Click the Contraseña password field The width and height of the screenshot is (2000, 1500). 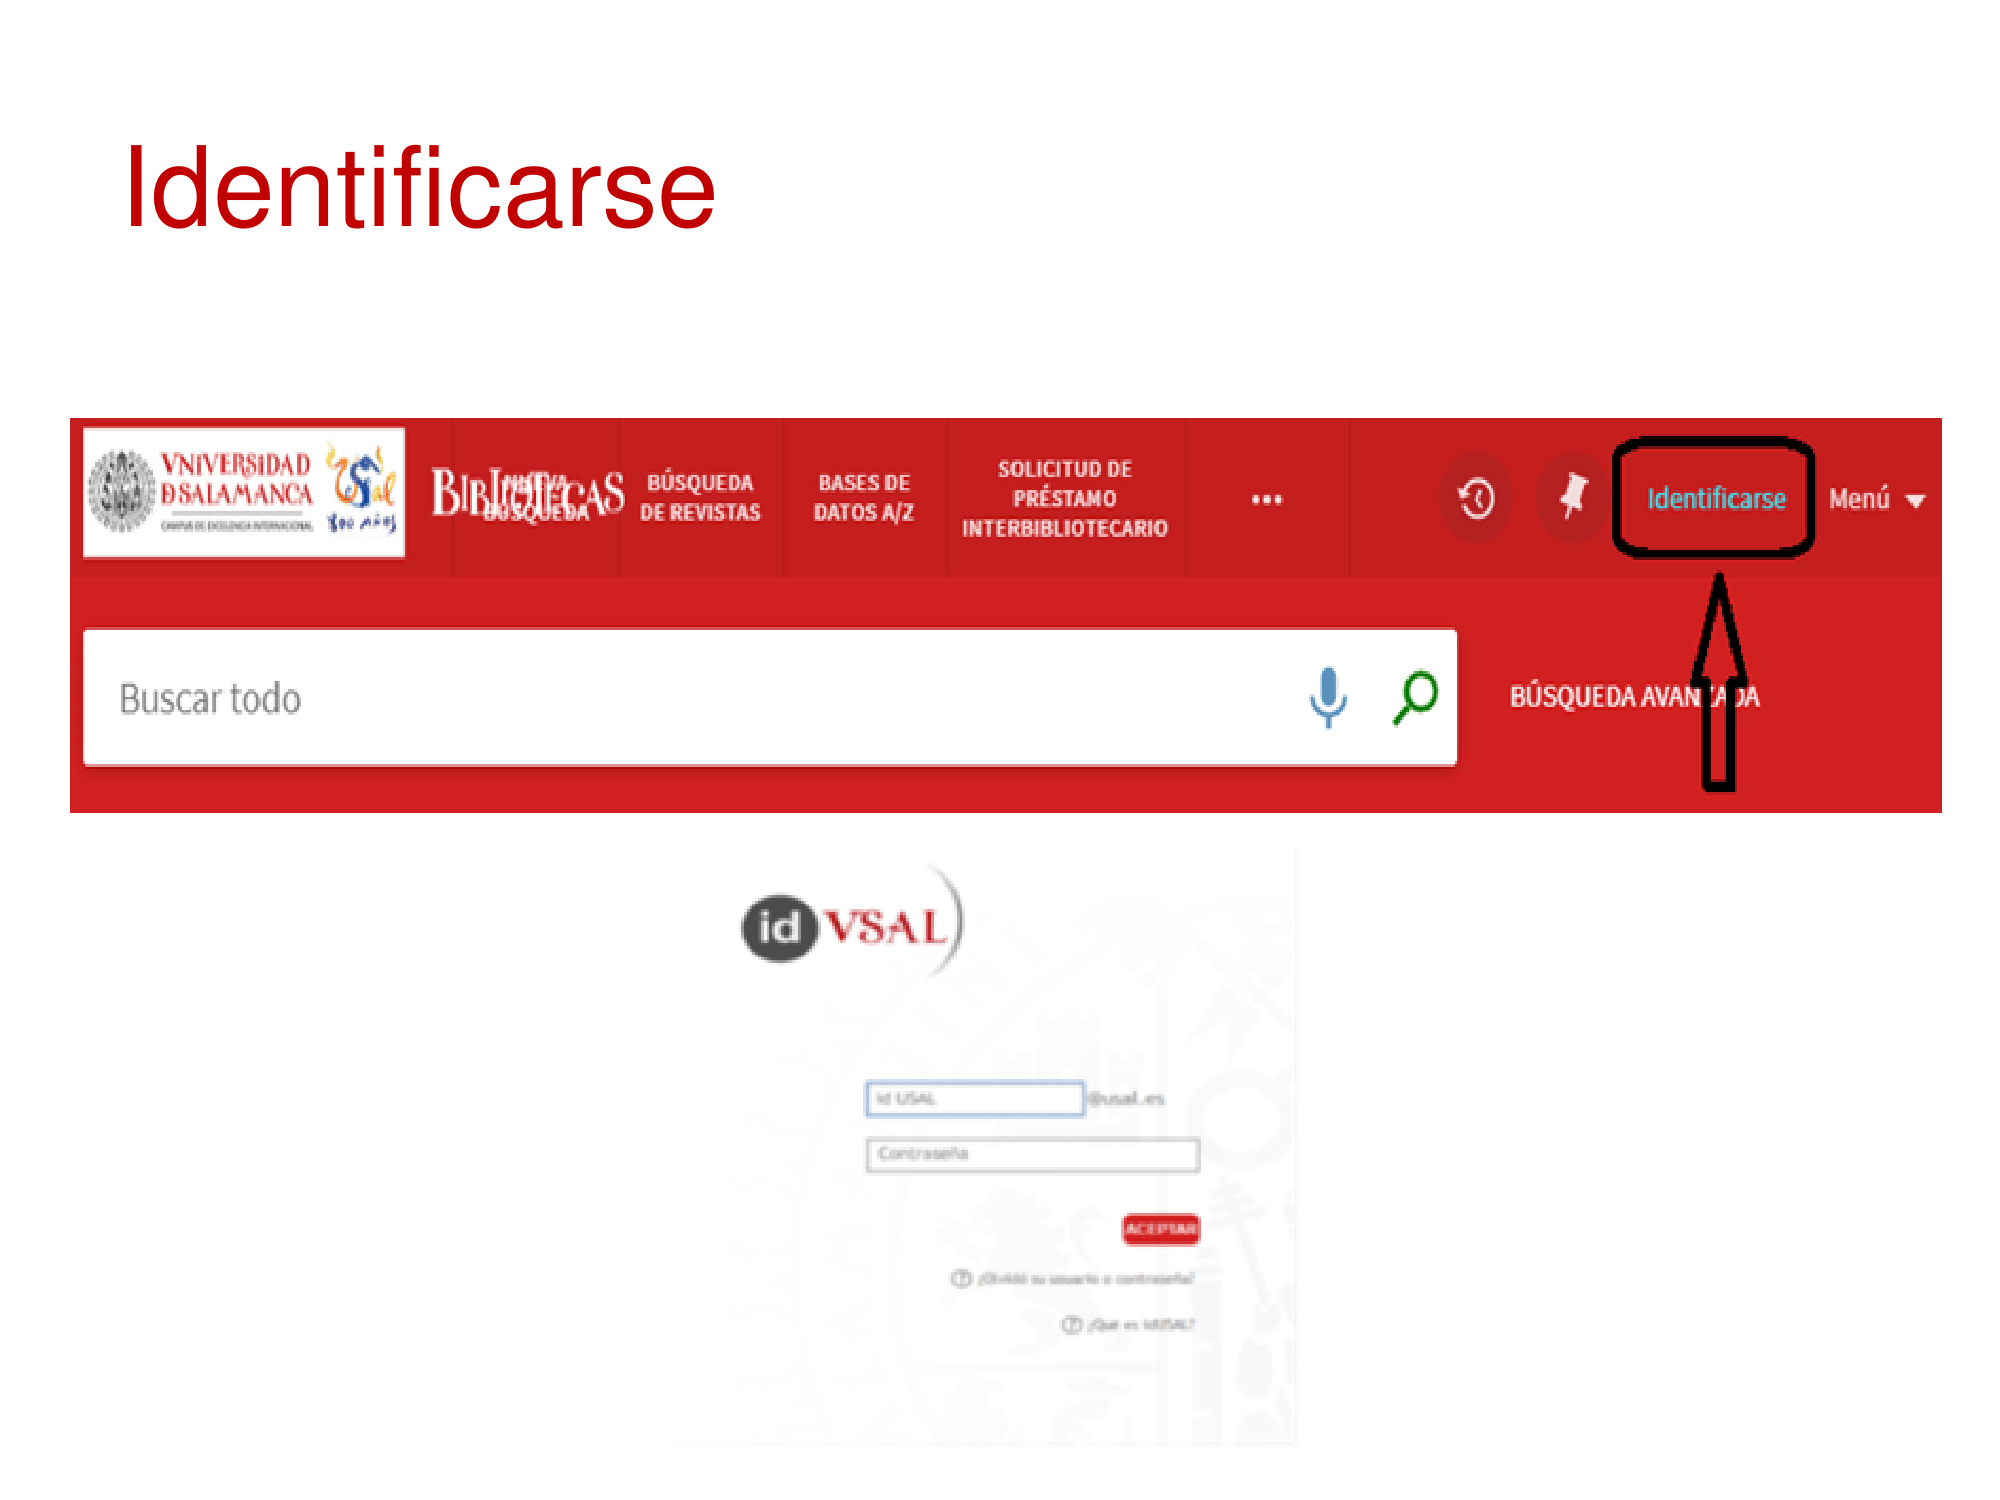click(x=1032, y=1154)
